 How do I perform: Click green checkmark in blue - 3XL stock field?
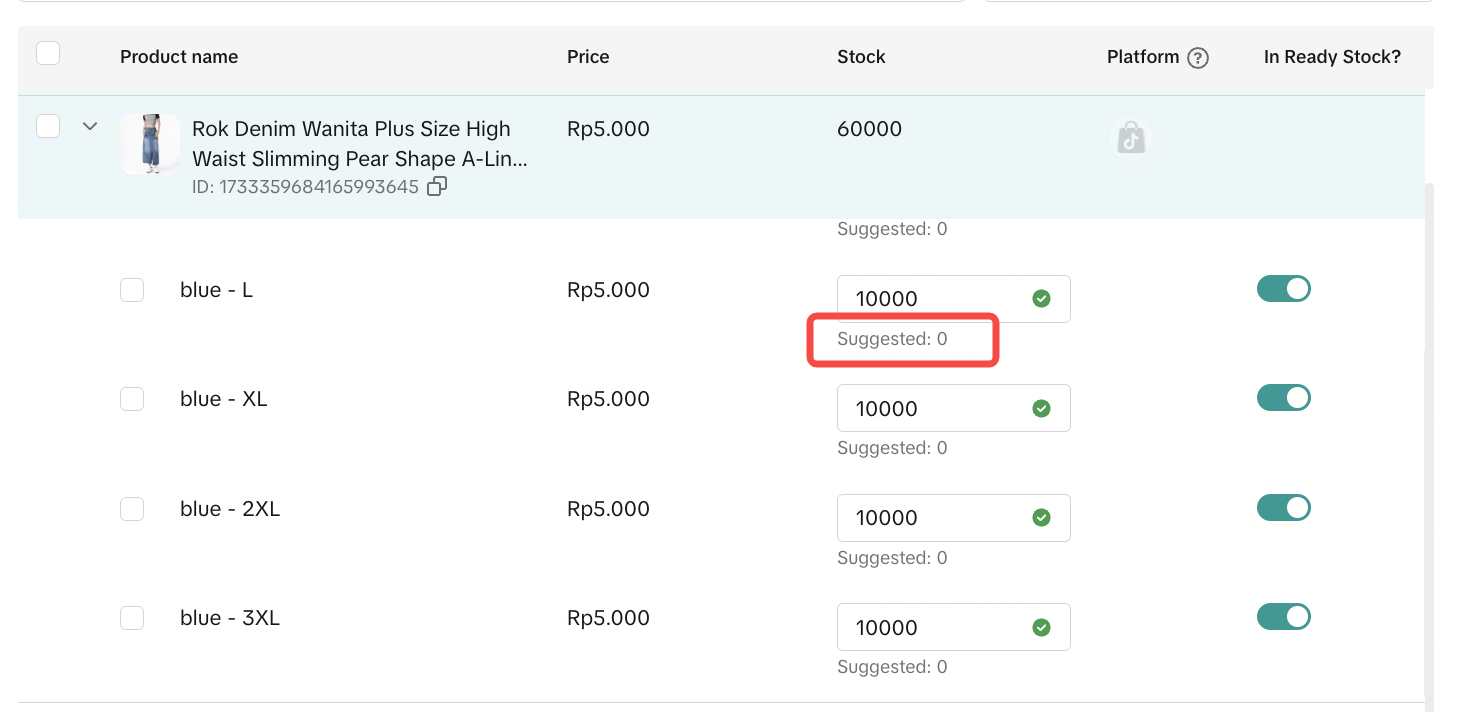(1041, 627)
